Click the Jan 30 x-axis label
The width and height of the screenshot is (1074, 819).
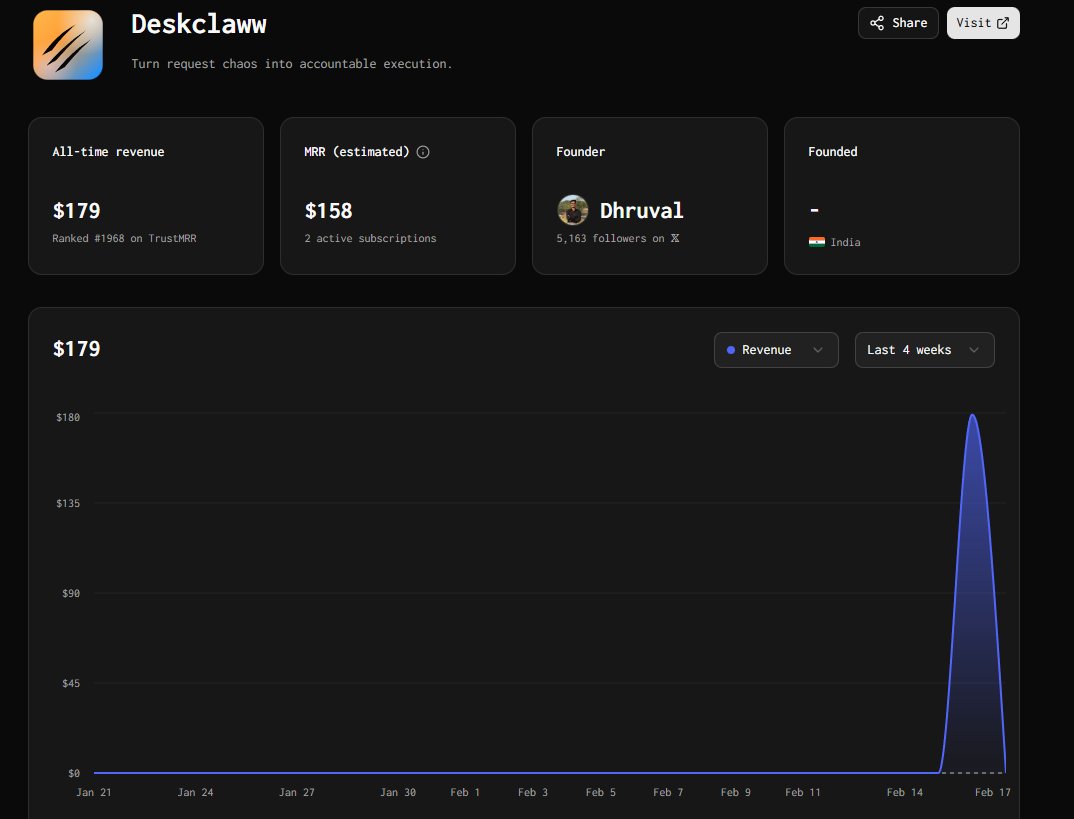coord(398,792)
